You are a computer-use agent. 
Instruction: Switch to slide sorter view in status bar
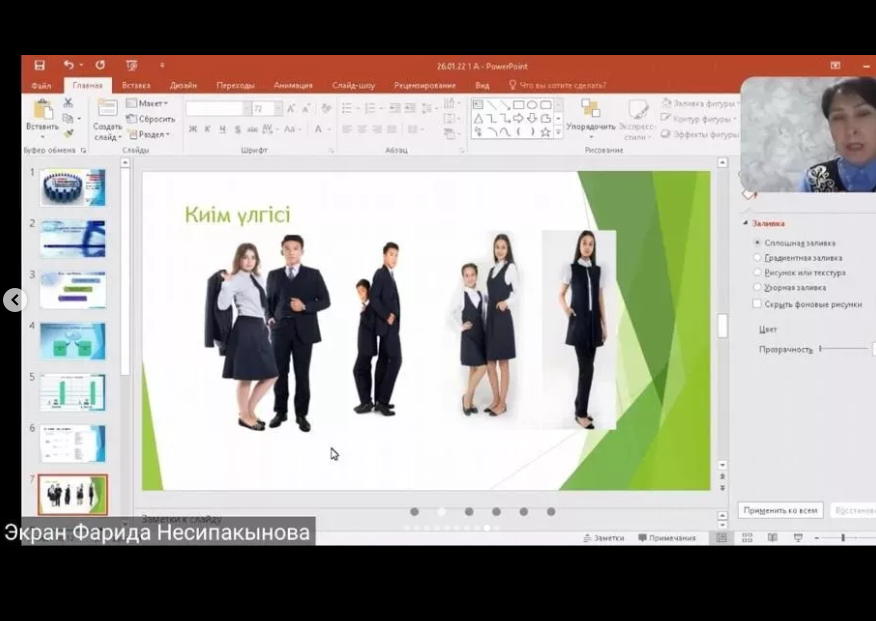[746, 538]
